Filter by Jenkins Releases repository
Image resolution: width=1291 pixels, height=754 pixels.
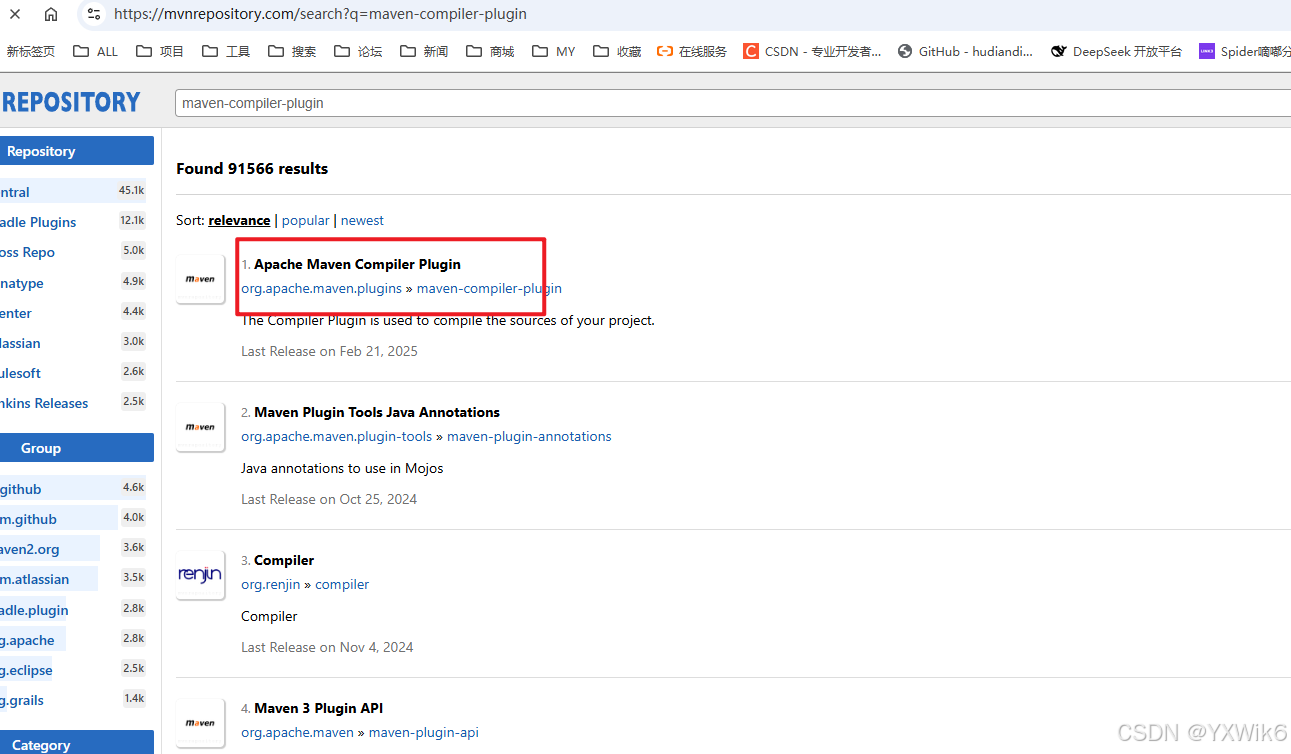click(x=74, y=403)
